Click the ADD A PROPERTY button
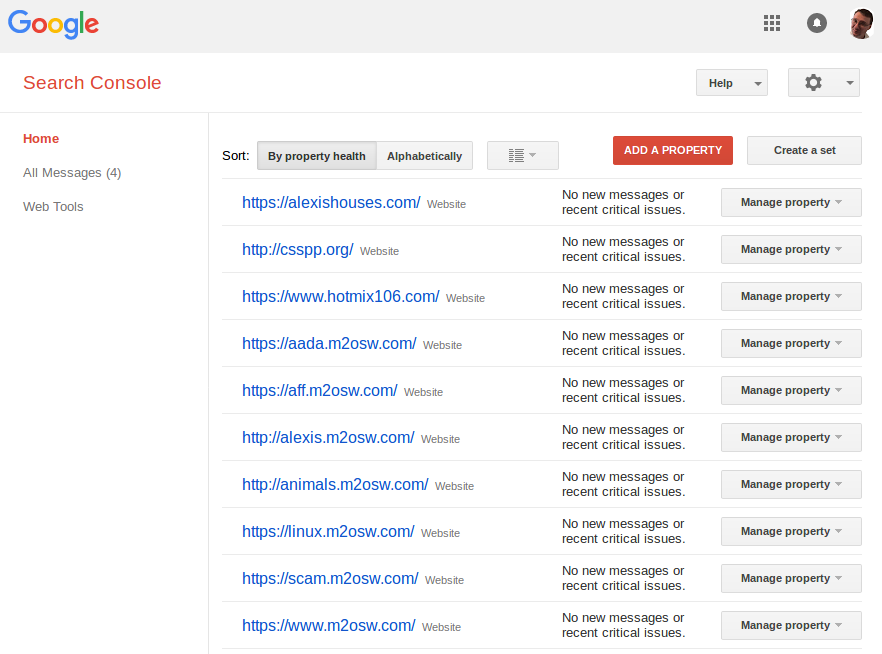This screenshot has height=654, width=882. point(673,150)
